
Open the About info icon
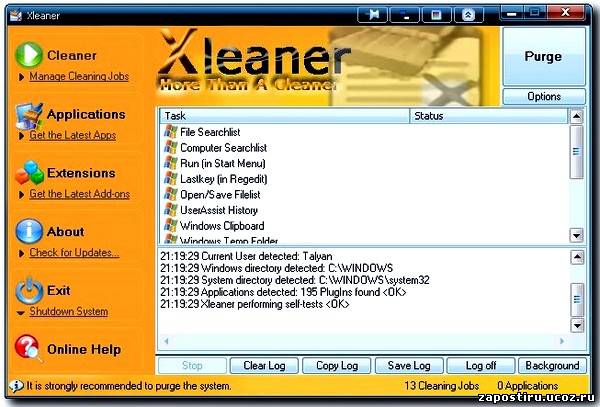pyautogui.click(x=29, y=231)
